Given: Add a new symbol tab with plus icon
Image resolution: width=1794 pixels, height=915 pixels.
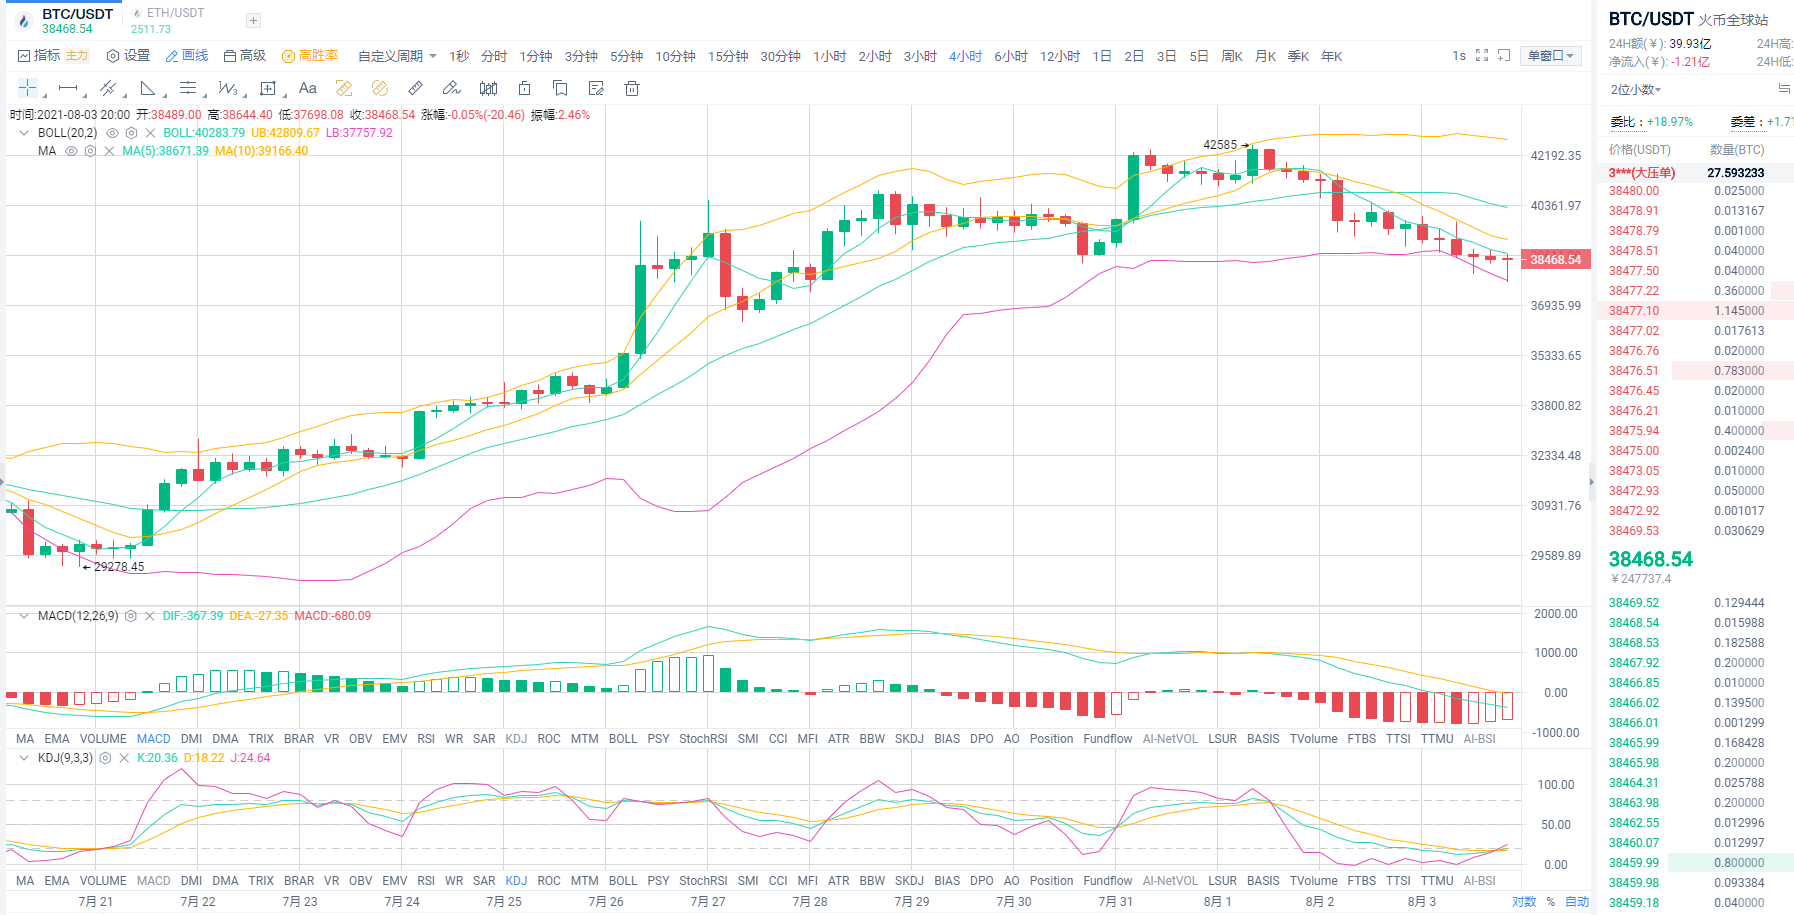Looking at the screenshot, I should [x=253, y=20].
